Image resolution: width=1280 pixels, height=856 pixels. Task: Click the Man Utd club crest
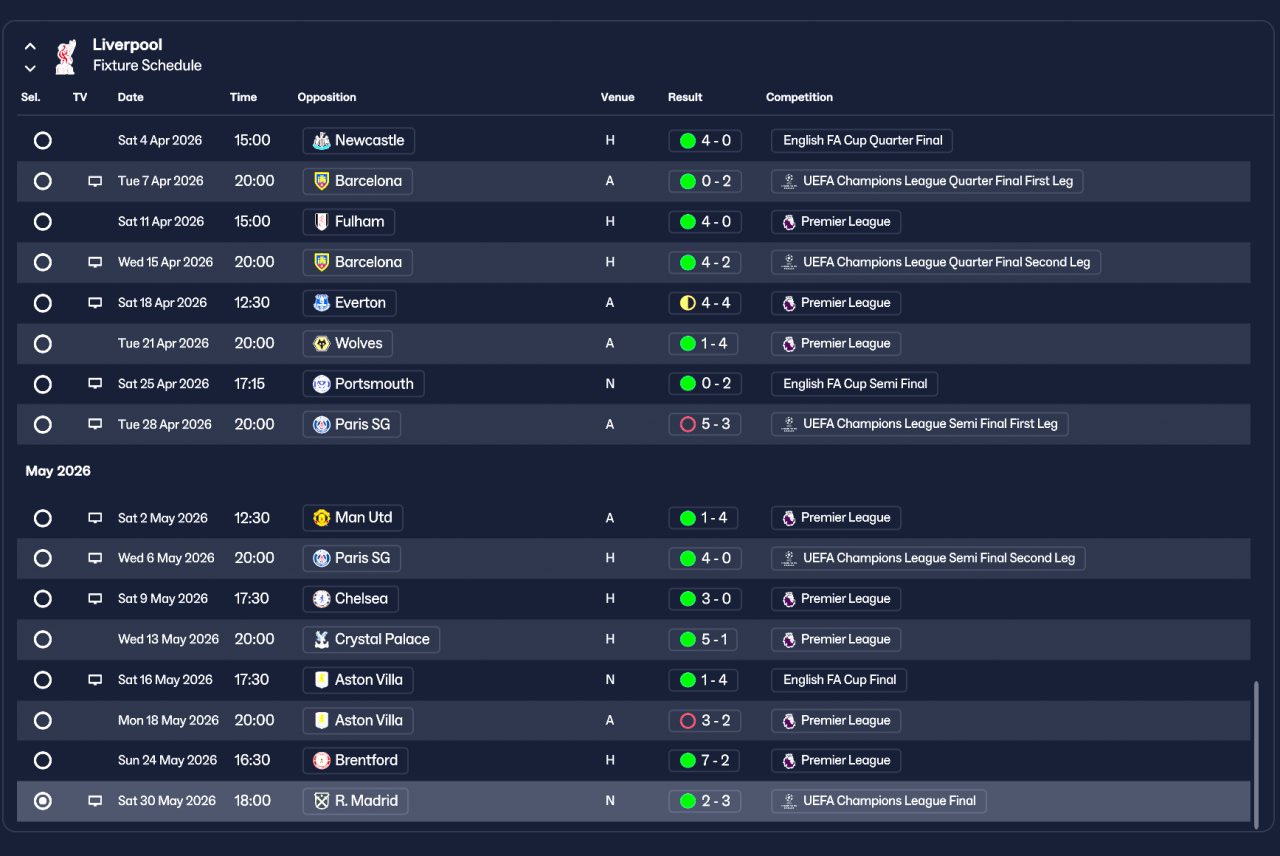[x=321, y=518]
